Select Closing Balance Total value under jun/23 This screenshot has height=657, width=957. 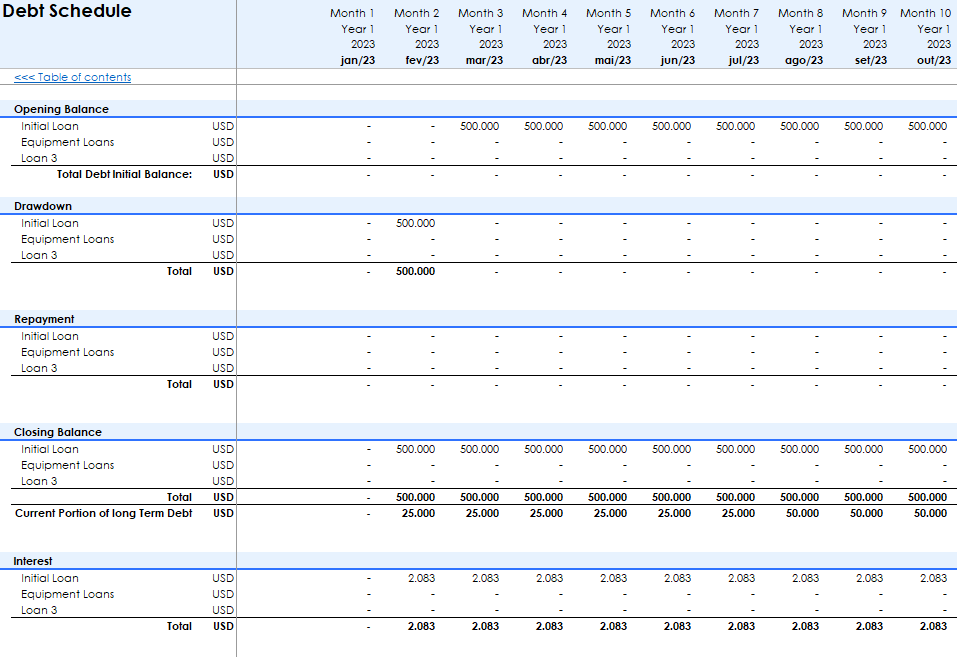point(671,497)
